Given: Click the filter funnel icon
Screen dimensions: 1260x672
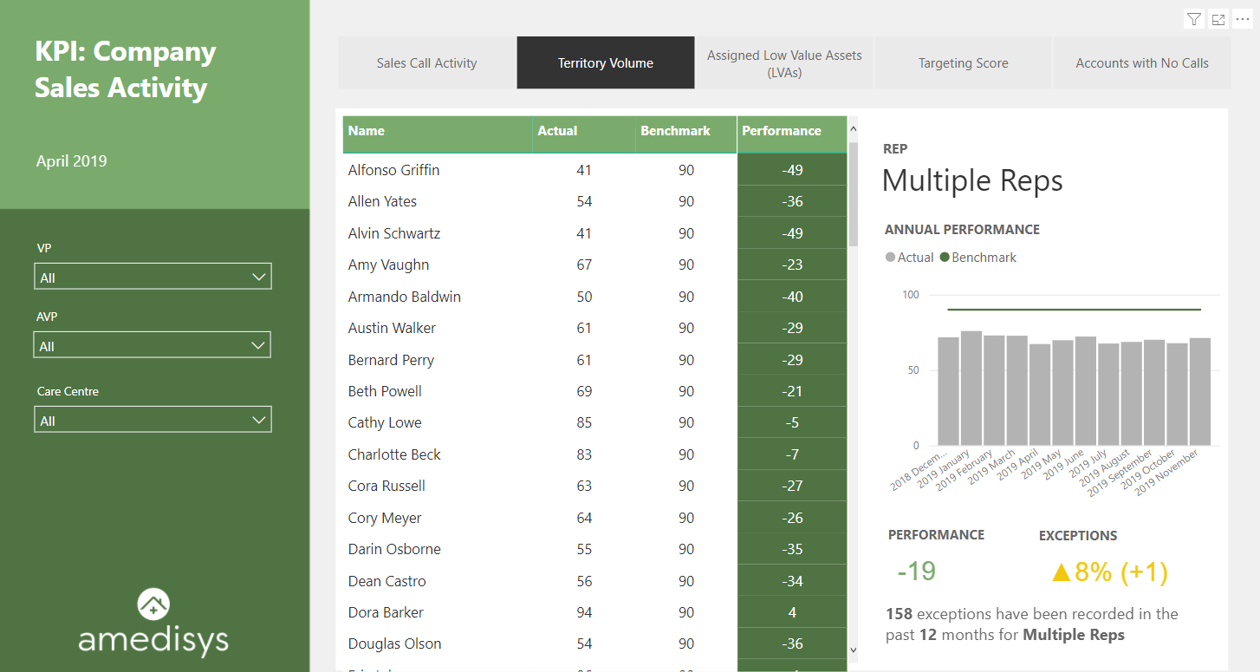Looking at the screenshot, I should click(x=1194, y=19).
